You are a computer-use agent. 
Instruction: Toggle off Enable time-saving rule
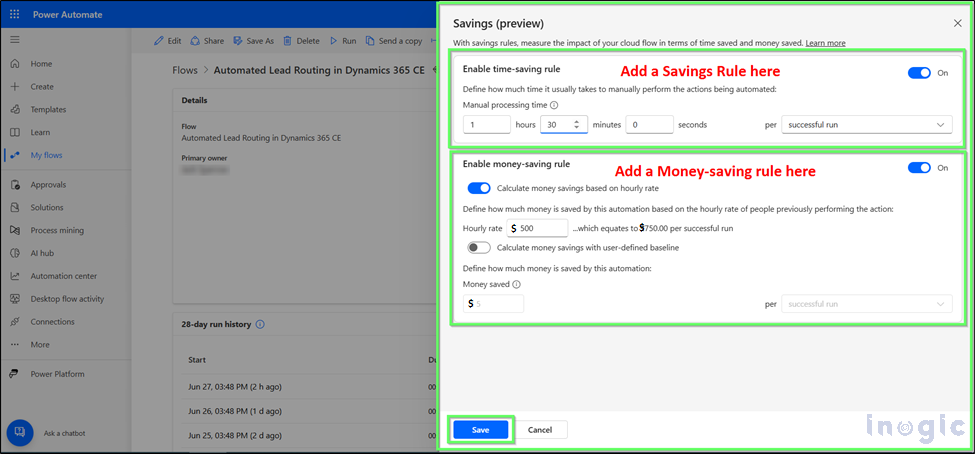[919, 73]
